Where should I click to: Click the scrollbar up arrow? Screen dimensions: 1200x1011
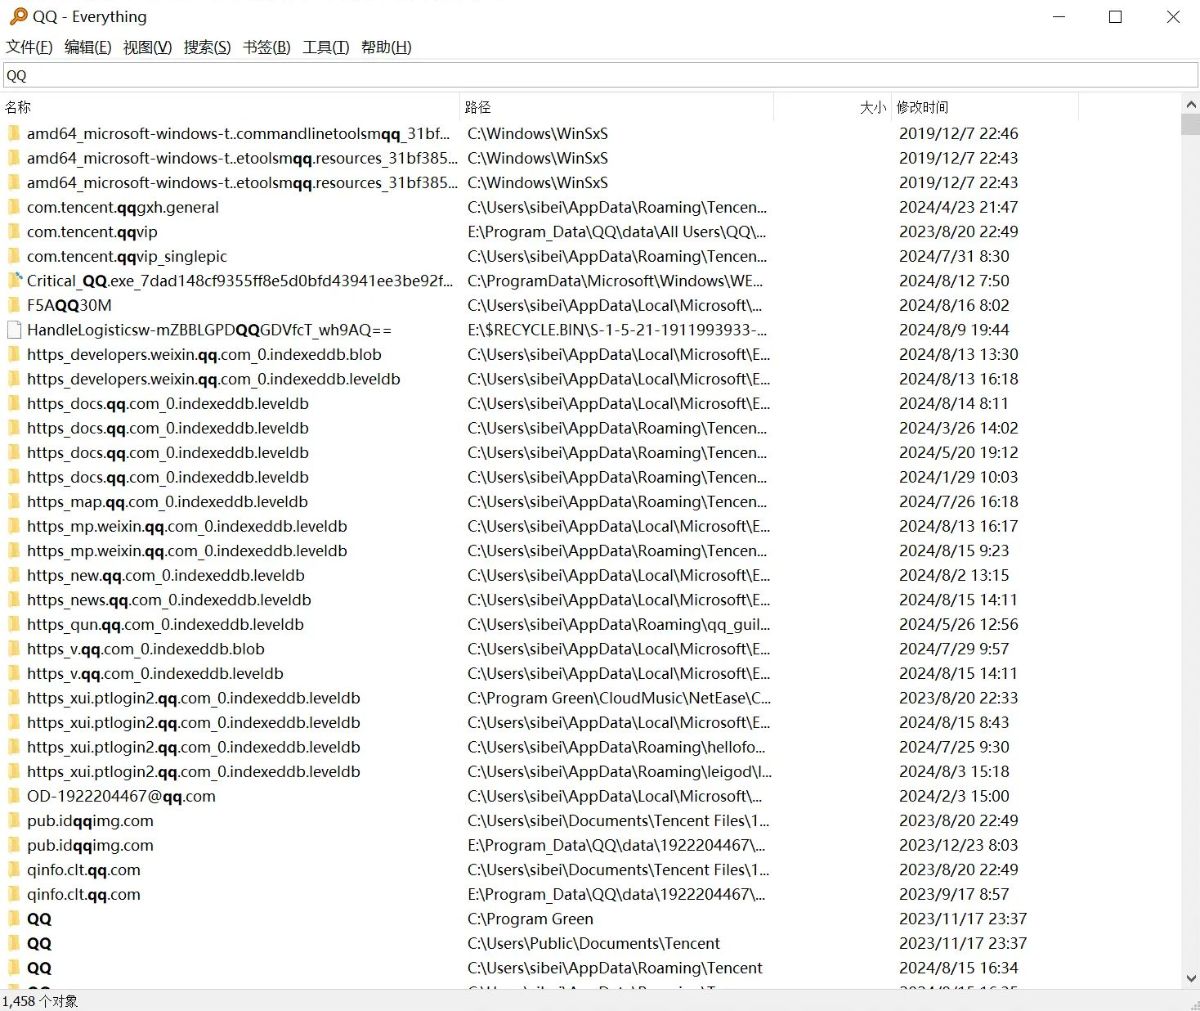click(1190, 104)
